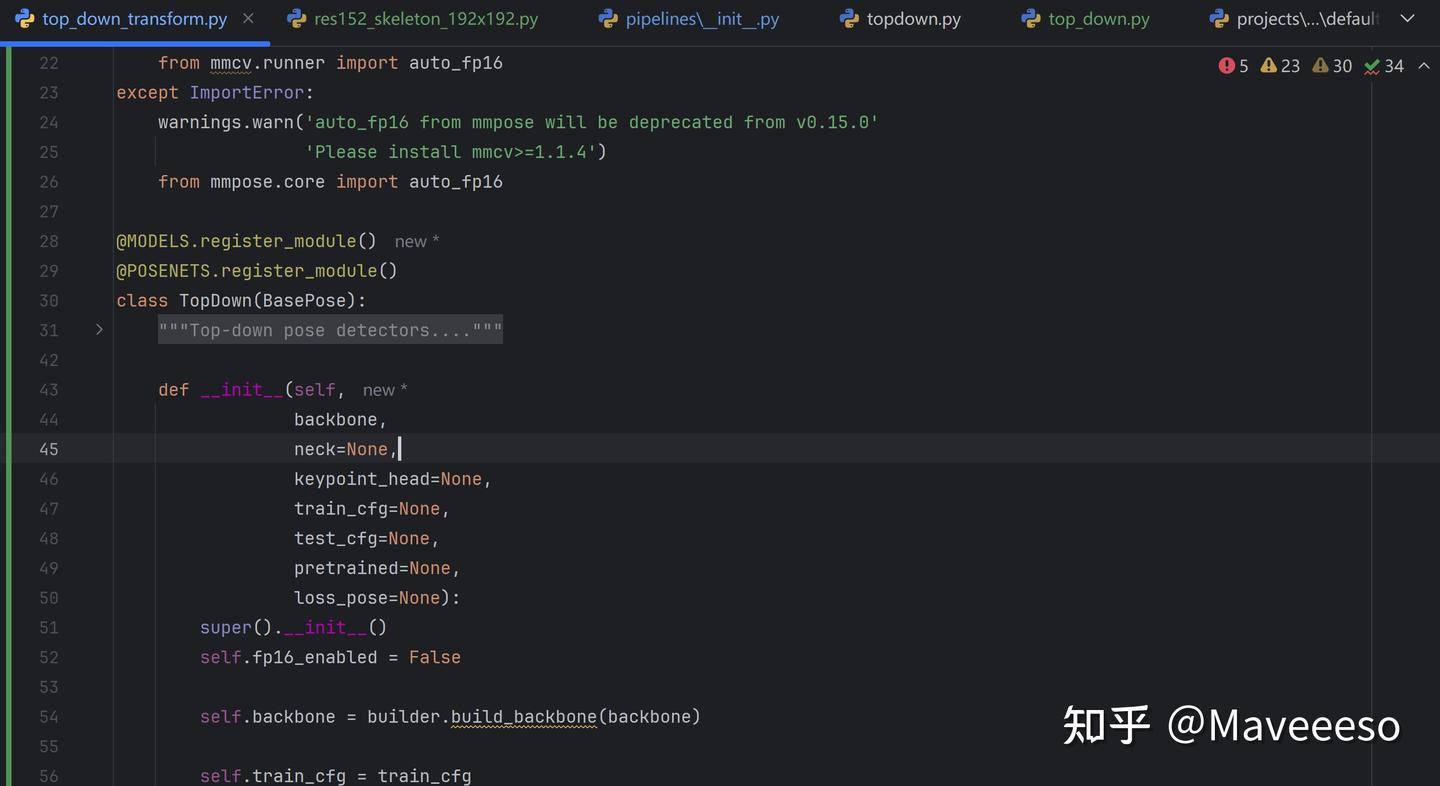
Task: Collapse the problems summary with the chevron
Action: click(x=1421, y=66)
